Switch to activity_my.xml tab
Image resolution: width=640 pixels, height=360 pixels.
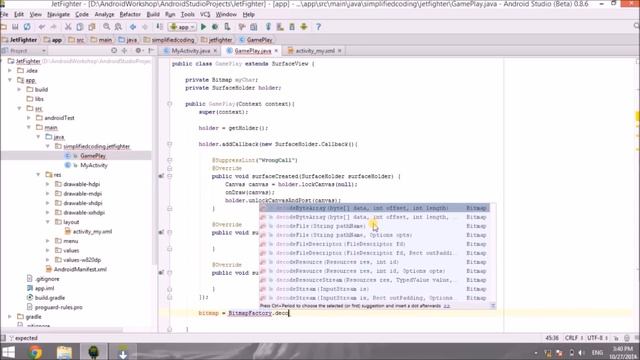pos(314,51)
